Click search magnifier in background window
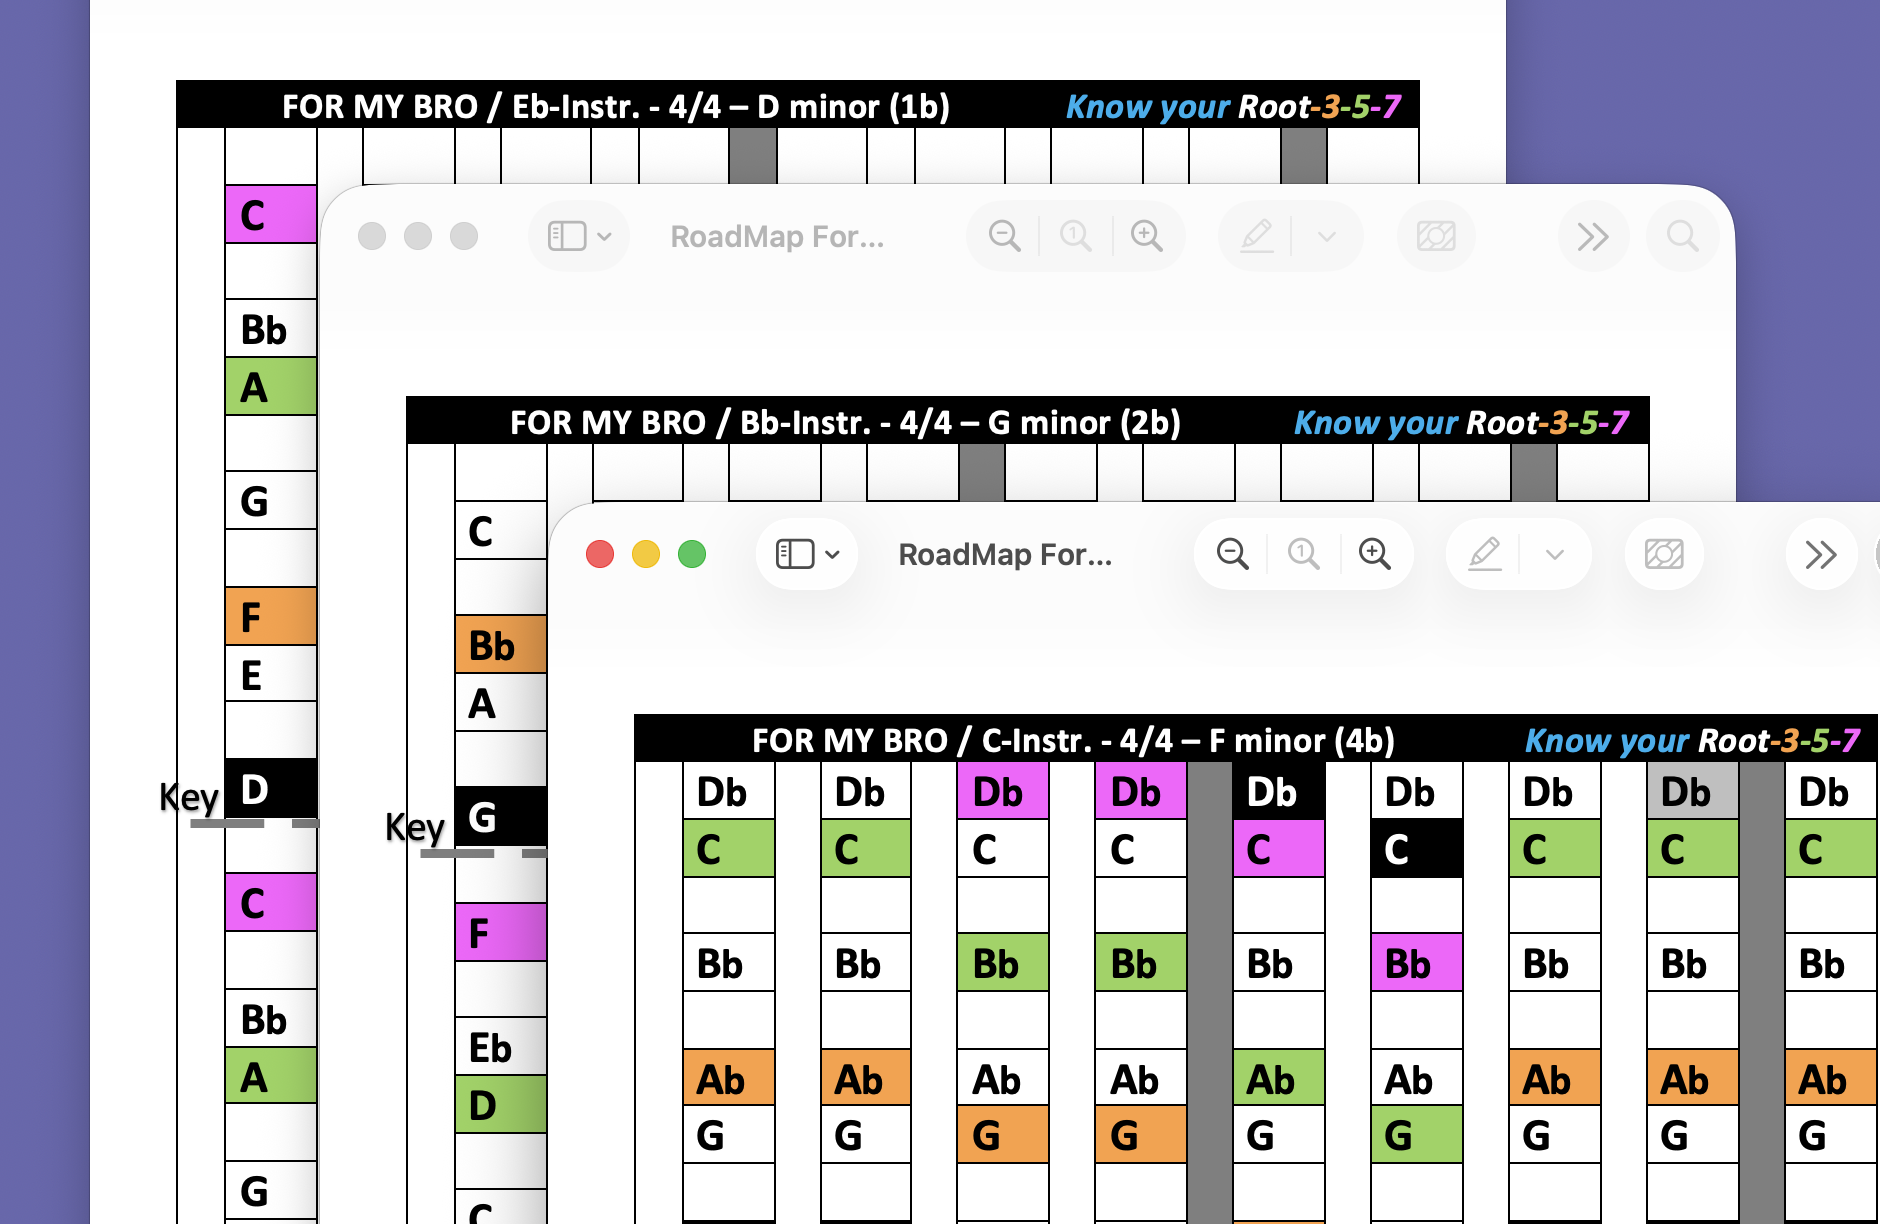The image size is (1880, 1224). pos(1682,236)
